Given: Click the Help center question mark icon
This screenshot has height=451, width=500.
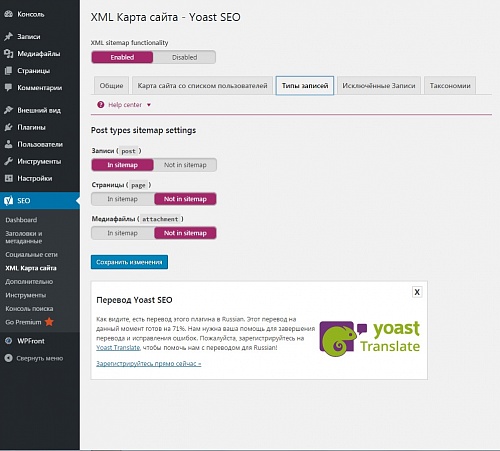Looking at the screenshot, I should (100, 105).
